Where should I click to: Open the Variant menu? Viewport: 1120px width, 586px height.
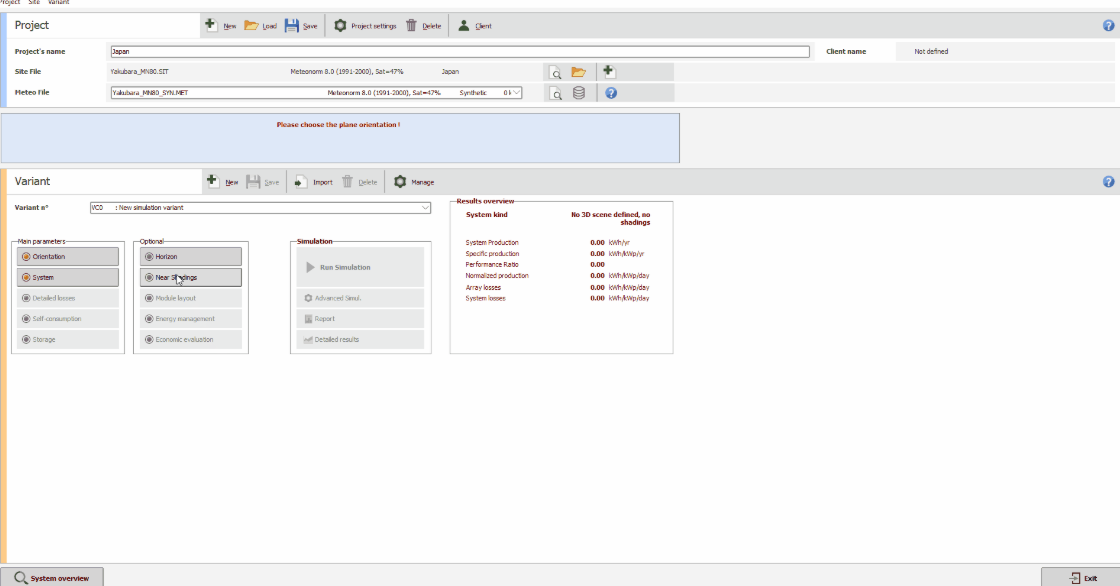tap(59, 3)
